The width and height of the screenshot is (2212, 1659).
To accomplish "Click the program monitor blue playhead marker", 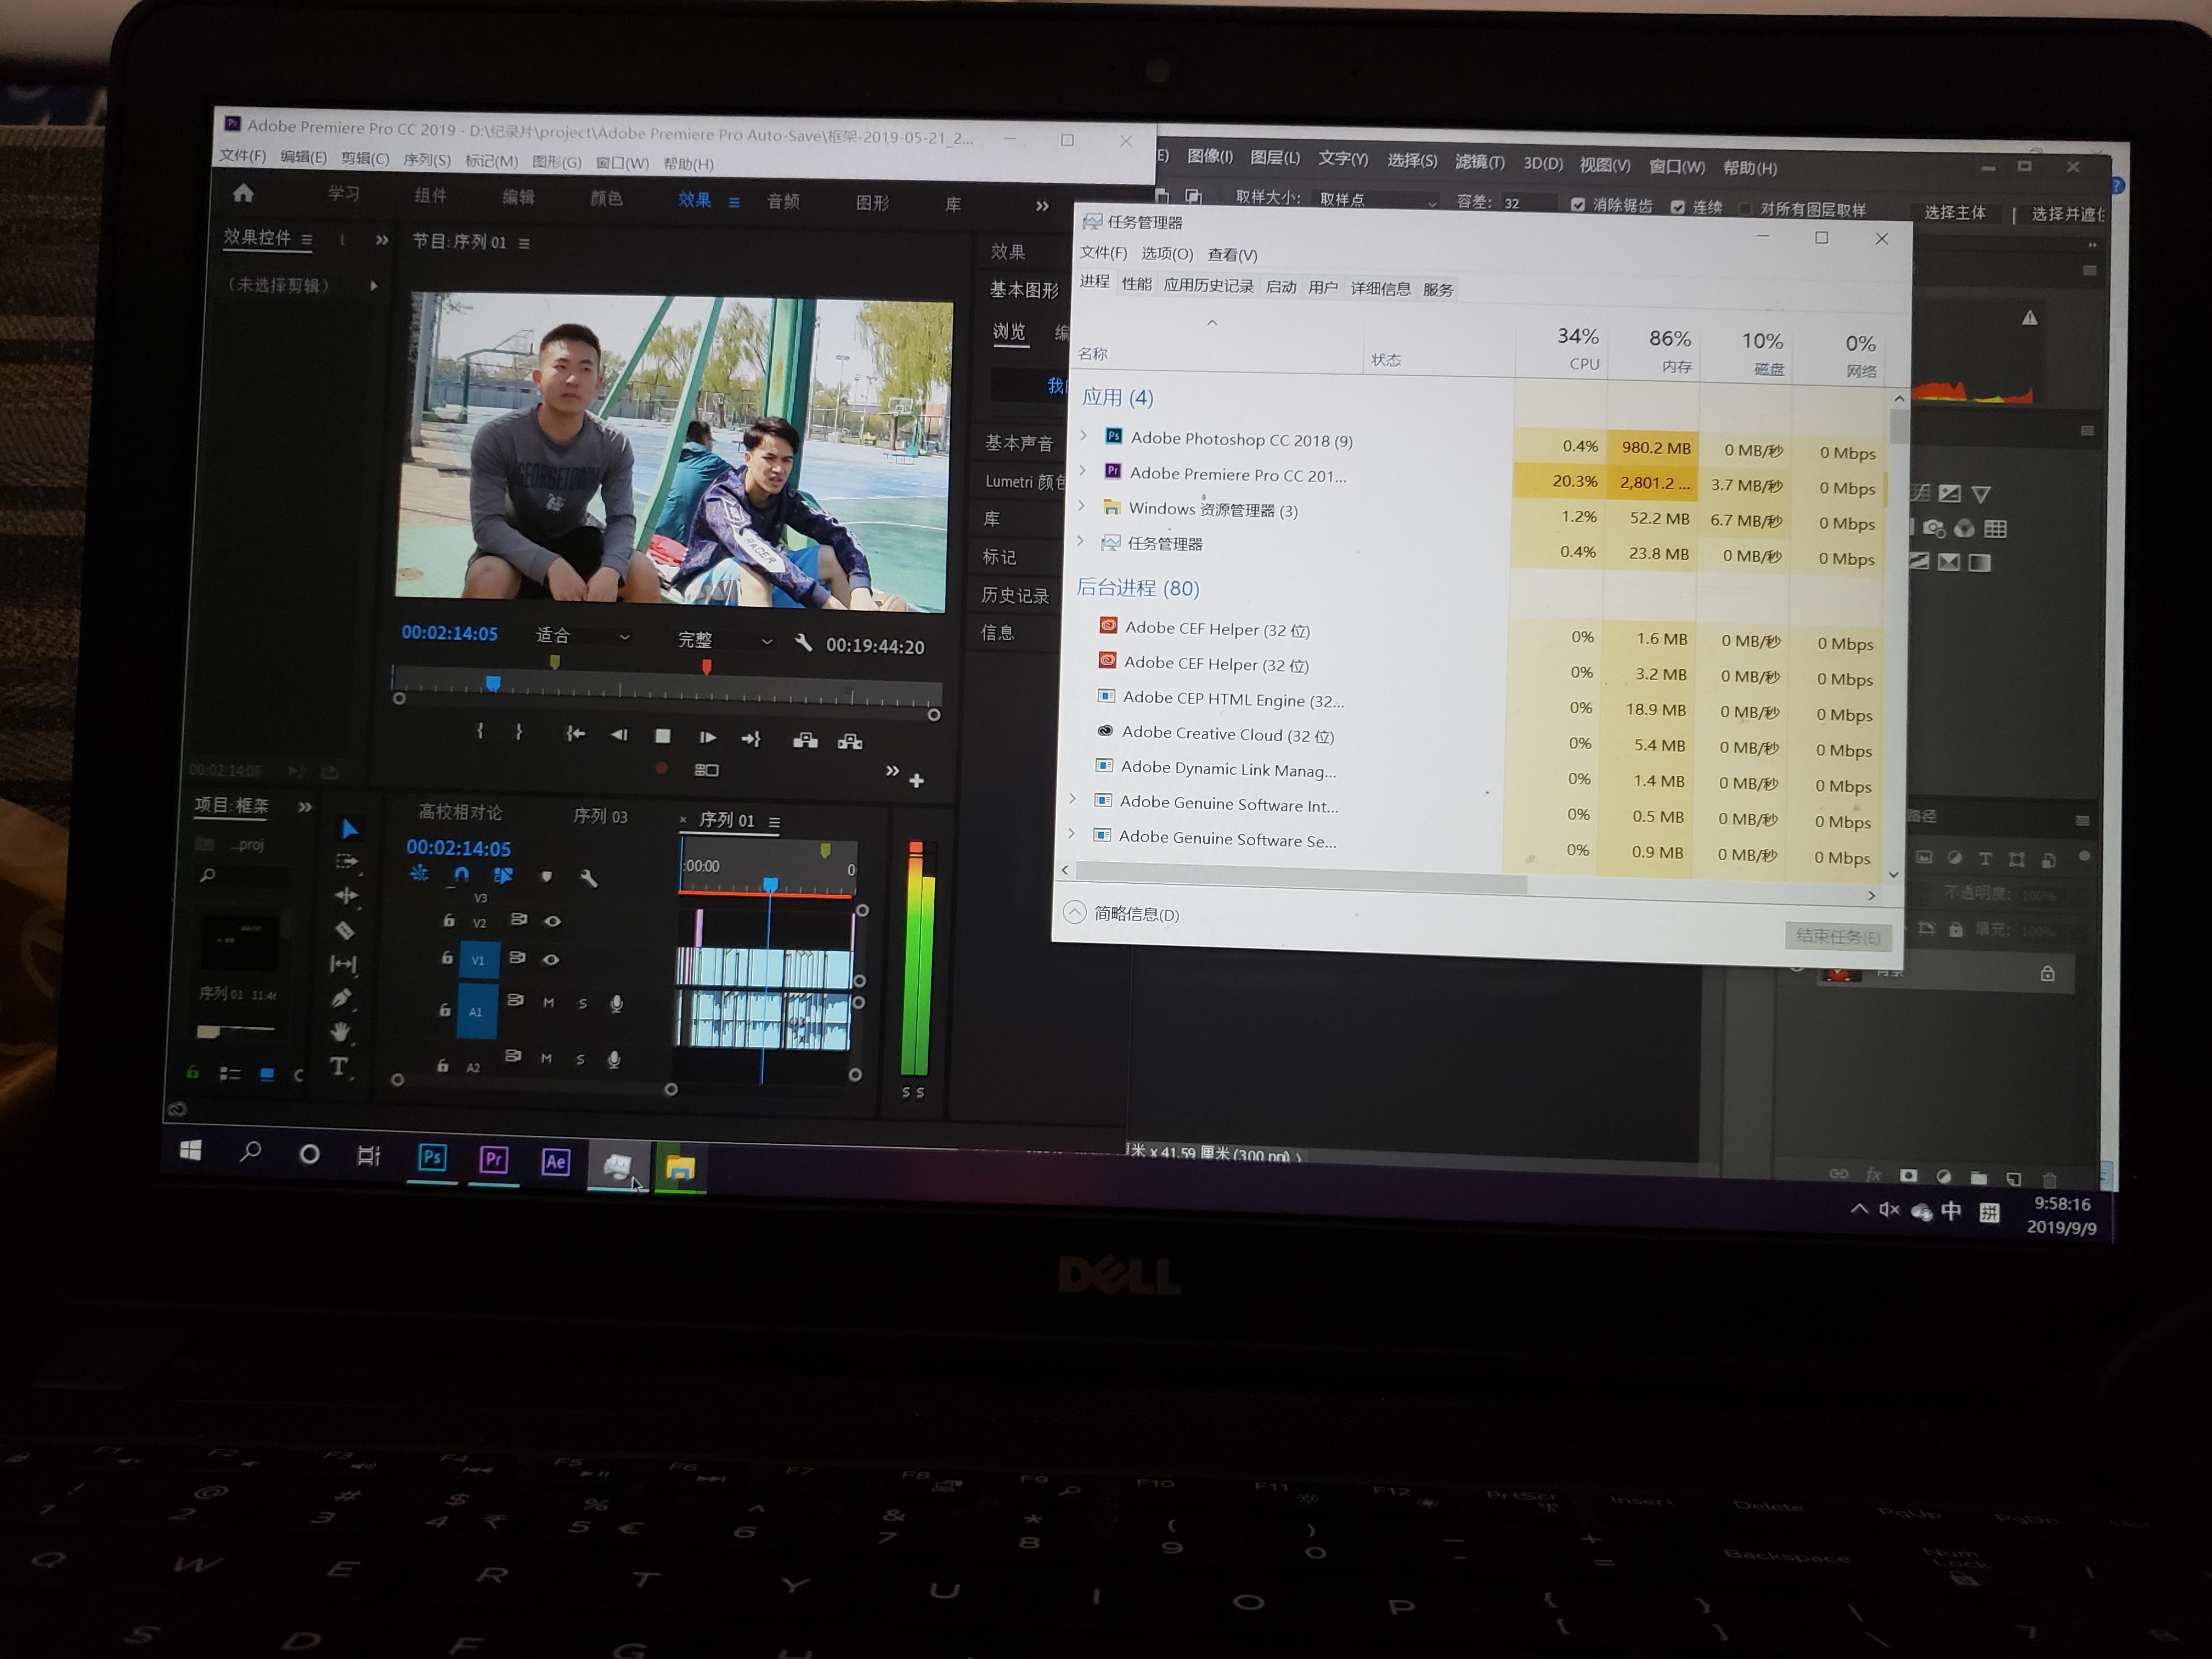I will pyautogui.click(x=493, y=683).
